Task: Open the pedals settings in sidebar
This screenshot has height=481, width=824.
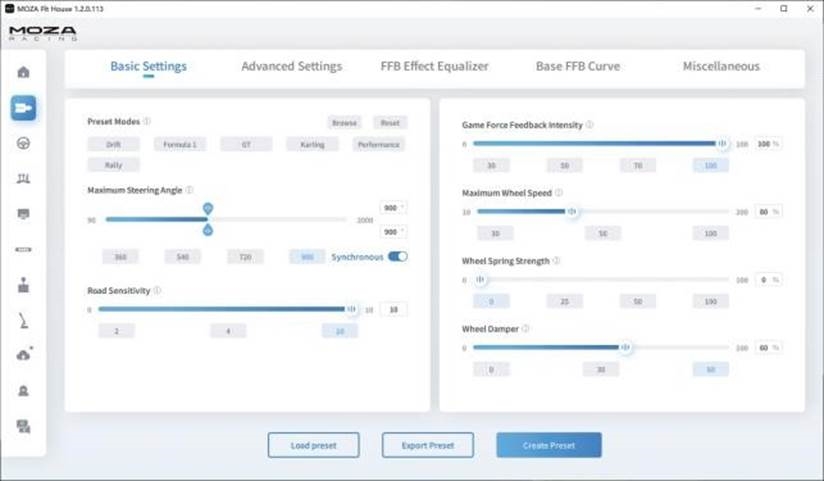Action: [x=23, y=178]
